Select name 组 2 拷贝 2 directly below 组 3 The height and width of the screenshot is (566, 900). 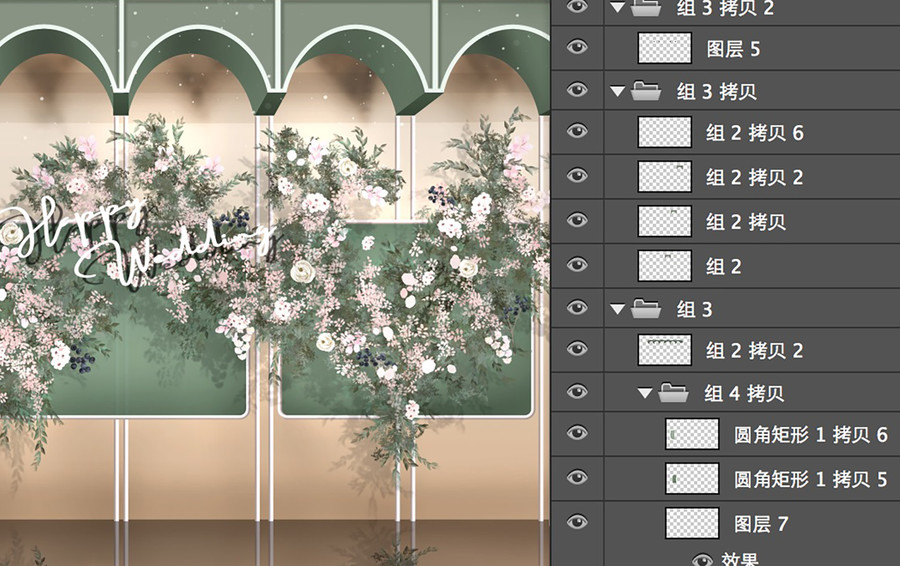[x=755, y=350]
